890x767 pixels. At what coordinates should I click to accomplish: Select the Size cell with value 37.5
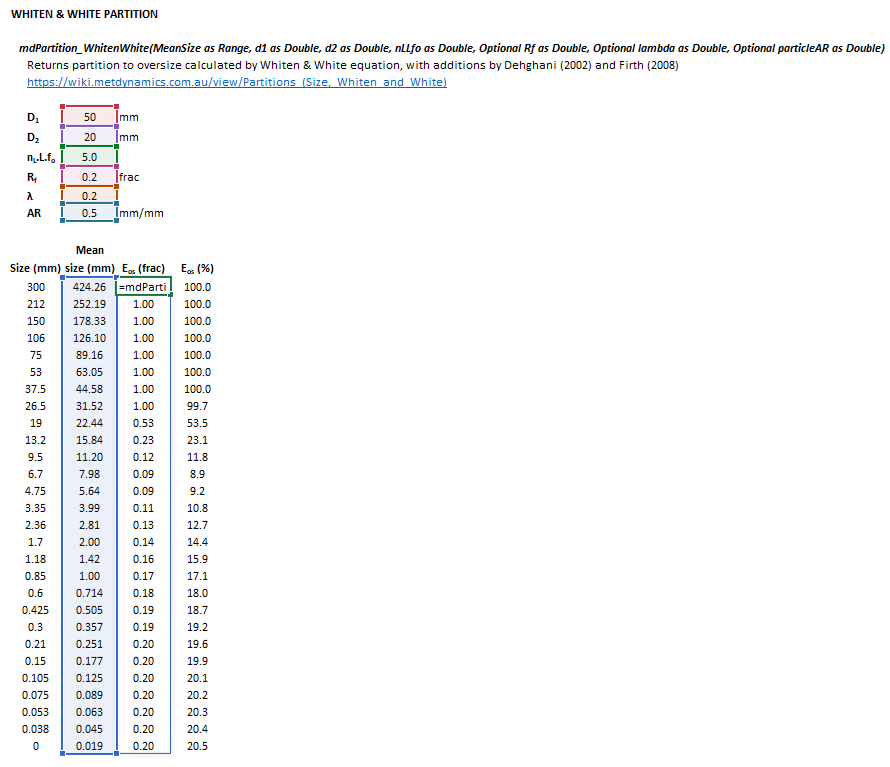(x=35, y=389)
